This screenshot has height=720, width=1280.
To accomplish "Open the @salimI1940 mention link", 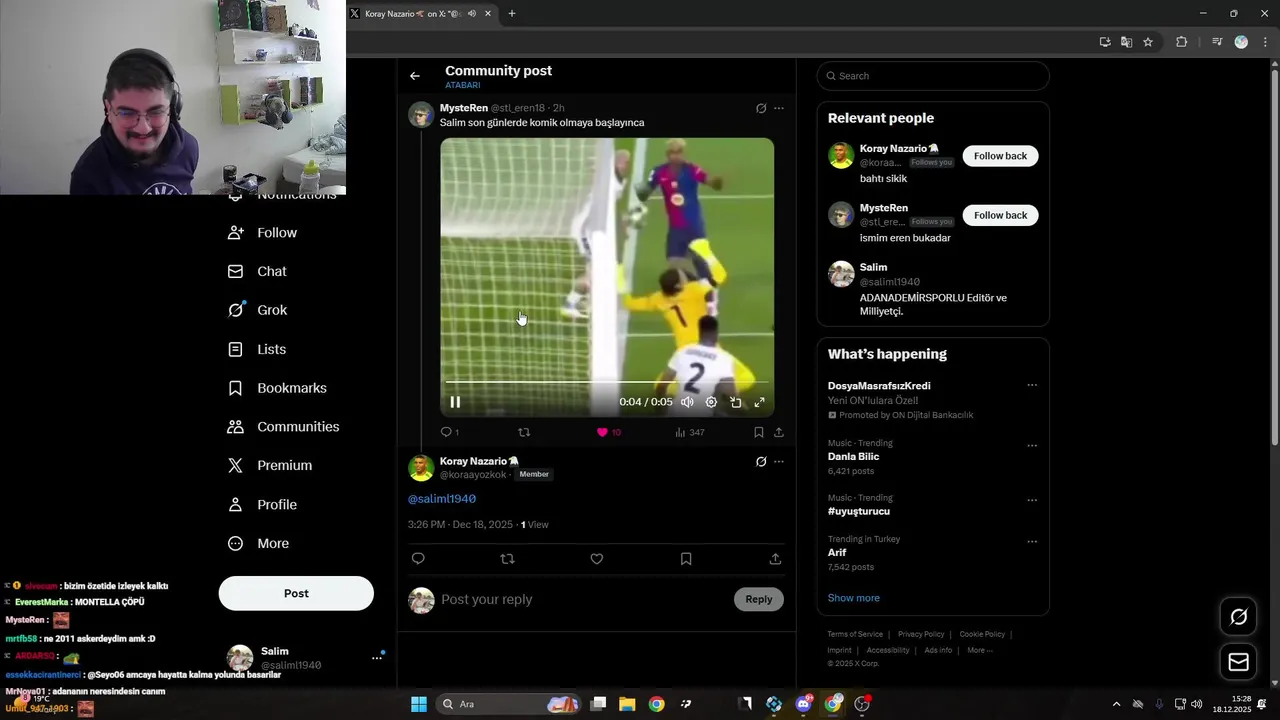I will [x=442, y=499].
